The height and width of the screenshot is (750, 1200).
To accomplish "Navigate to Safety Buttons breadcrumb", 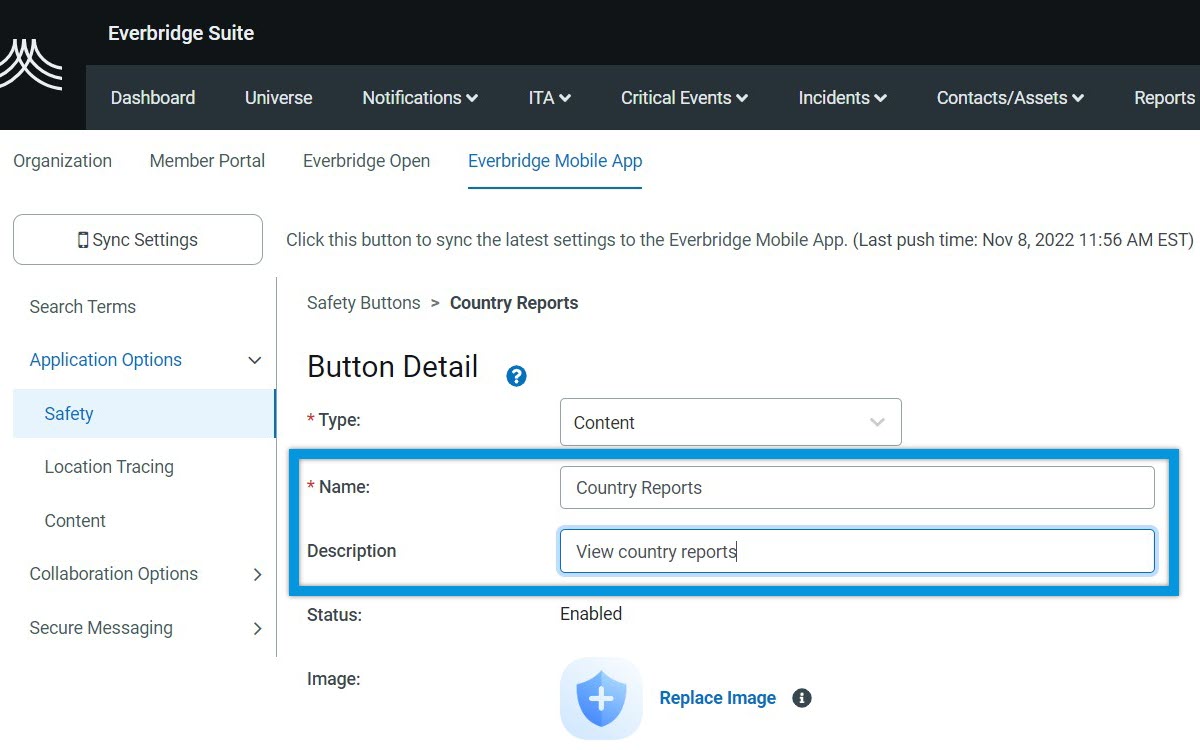I will (363, 303).
